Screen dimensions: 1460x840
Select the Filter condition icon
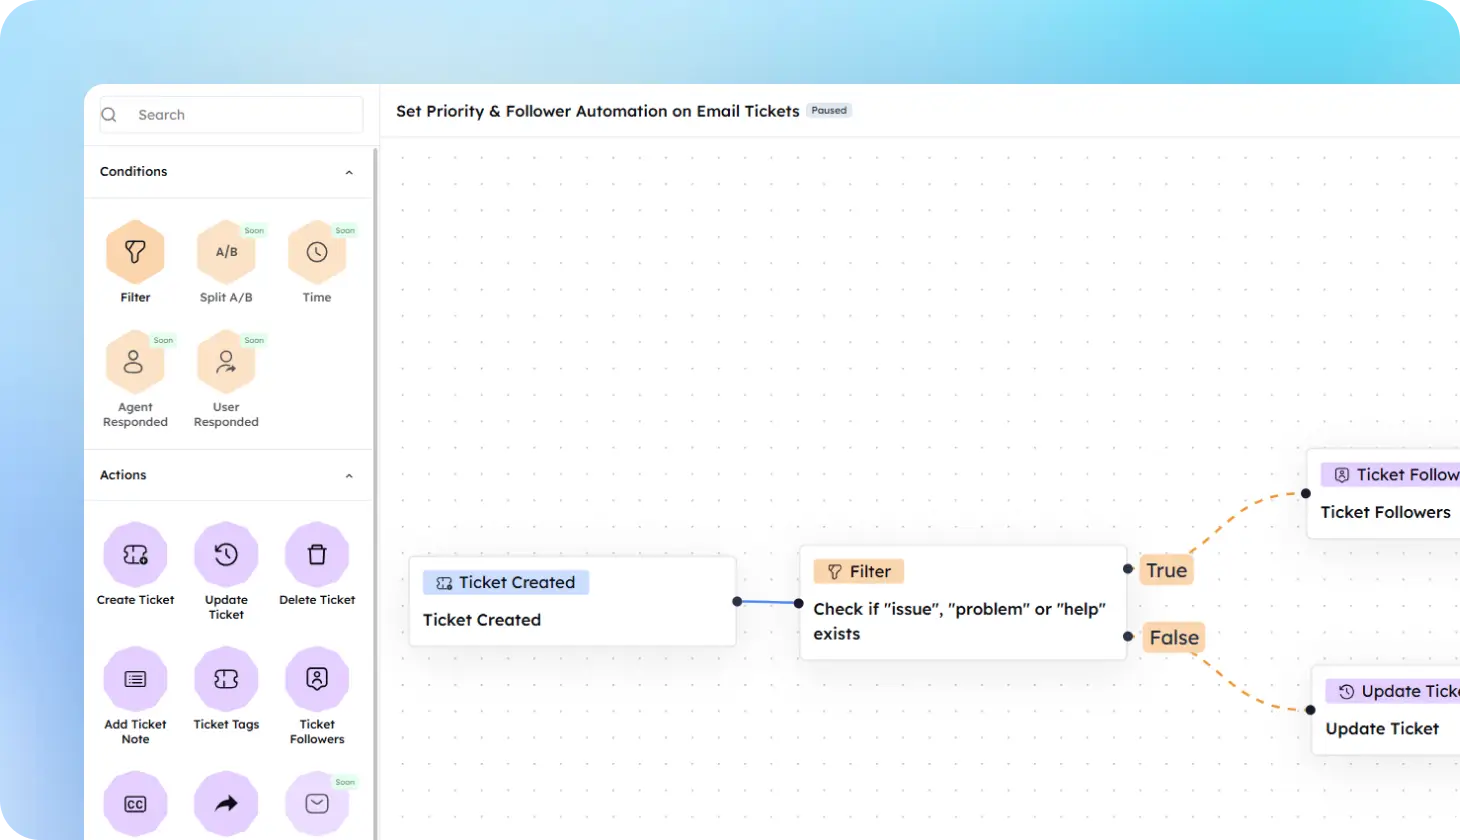[x=135, y=252]
